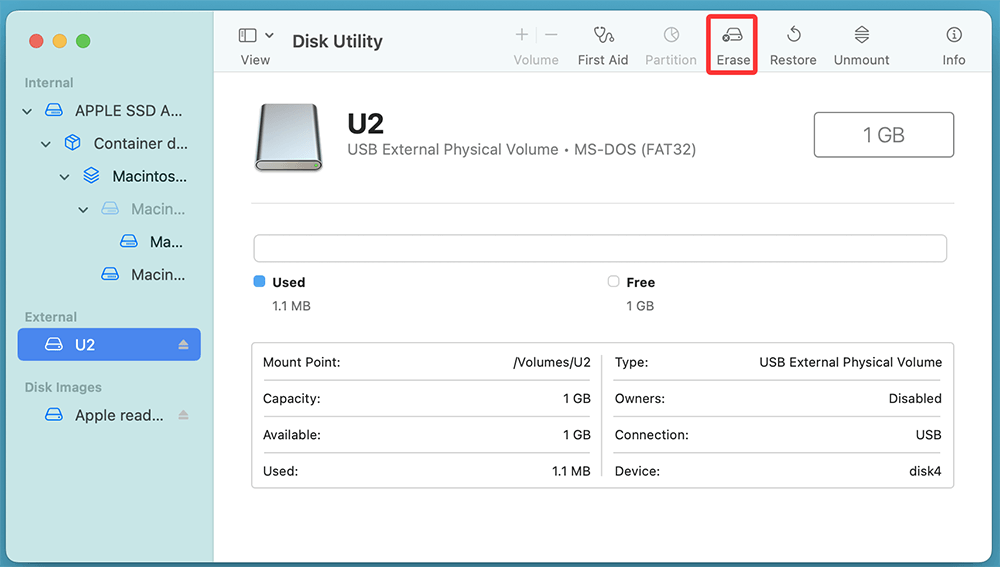Add a volume with plus button
Viewport: 1000px width, 567px height.
tap(521, 35)
